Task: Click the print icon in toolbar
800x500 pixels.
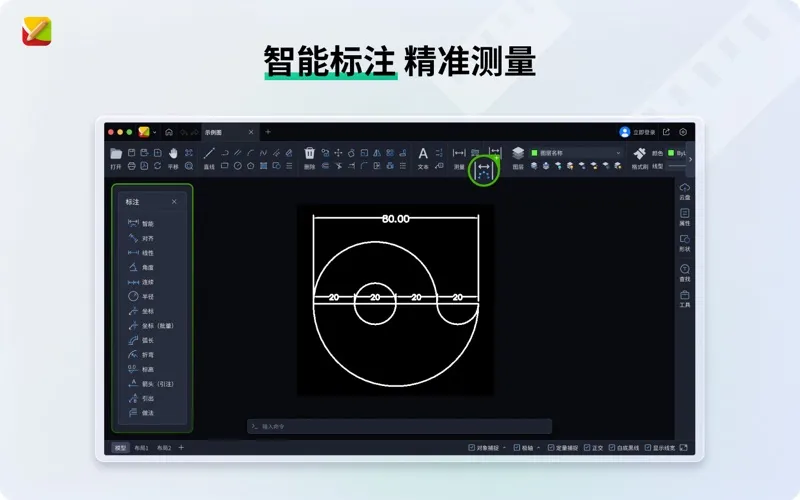Action: coord(132,166)
